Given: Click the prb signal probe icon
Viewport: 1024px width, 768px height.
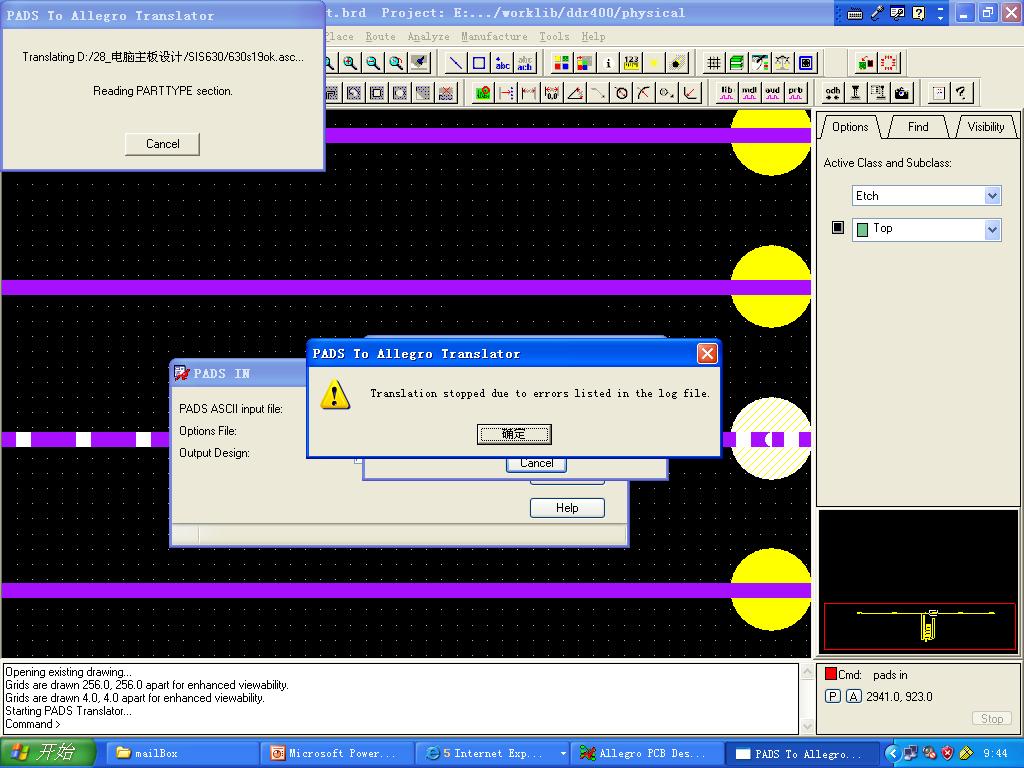Looking at the screenshot, I should [795, 93].
